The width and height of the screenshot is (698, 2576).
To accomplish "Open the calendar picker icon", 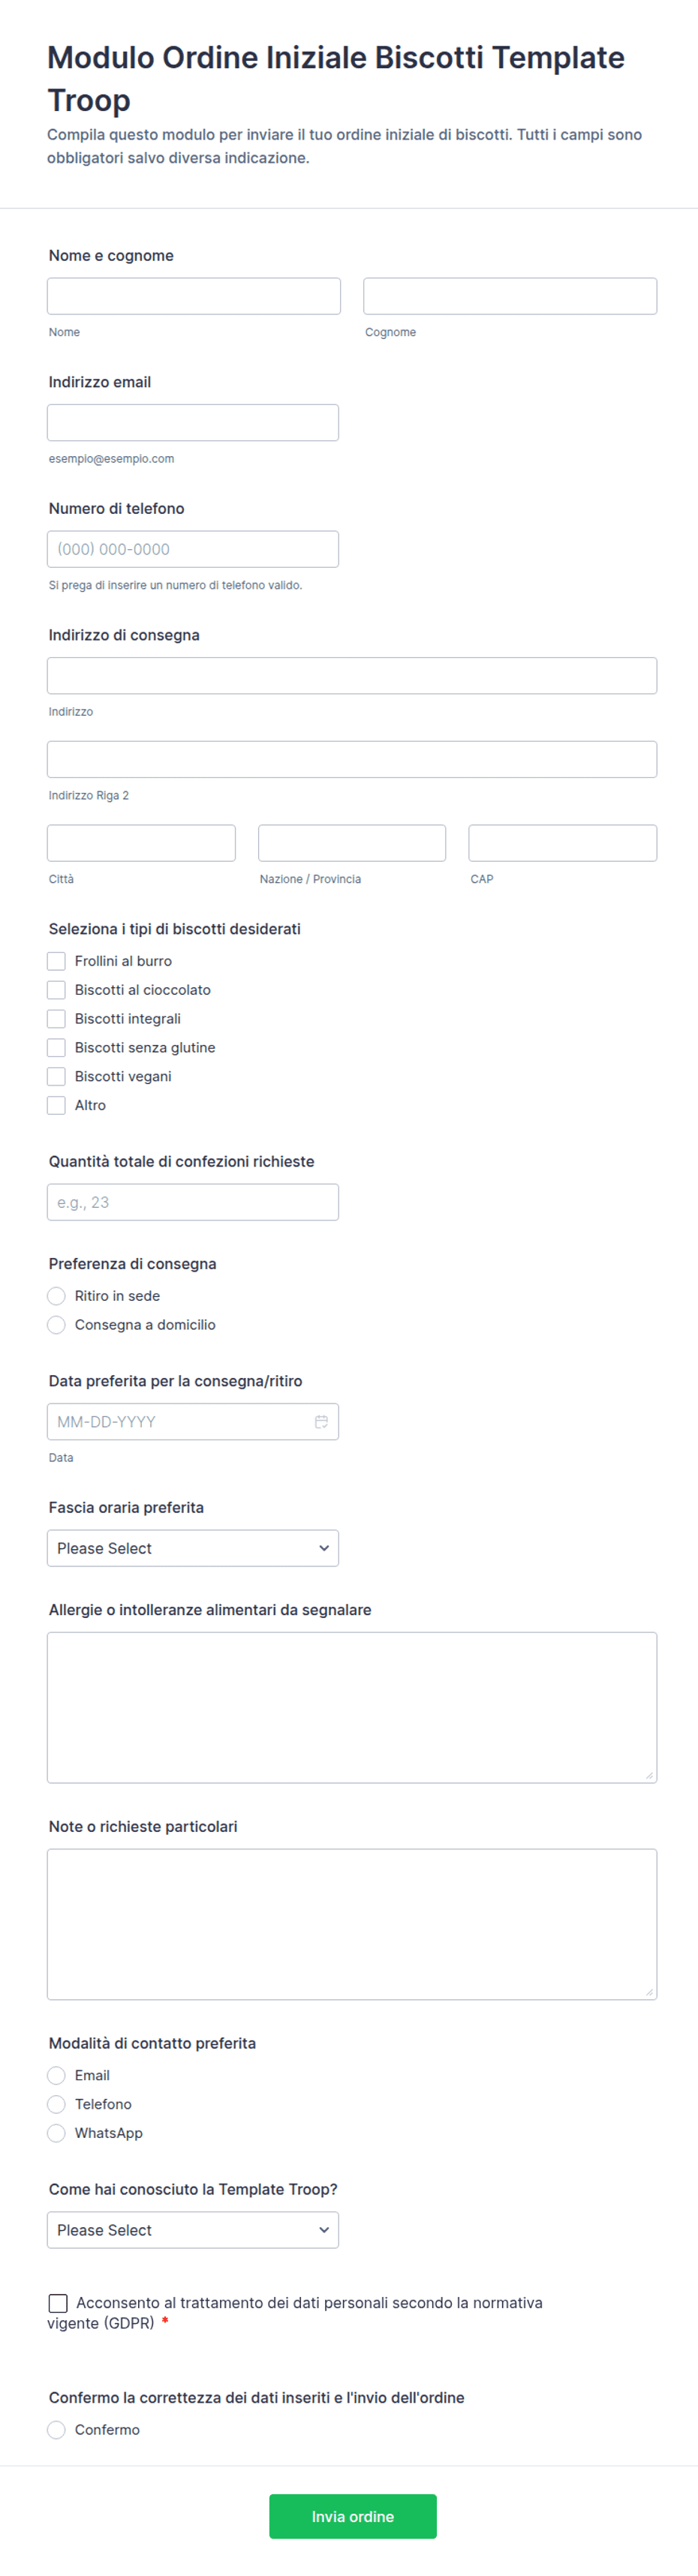I will tap(321, 1421).
